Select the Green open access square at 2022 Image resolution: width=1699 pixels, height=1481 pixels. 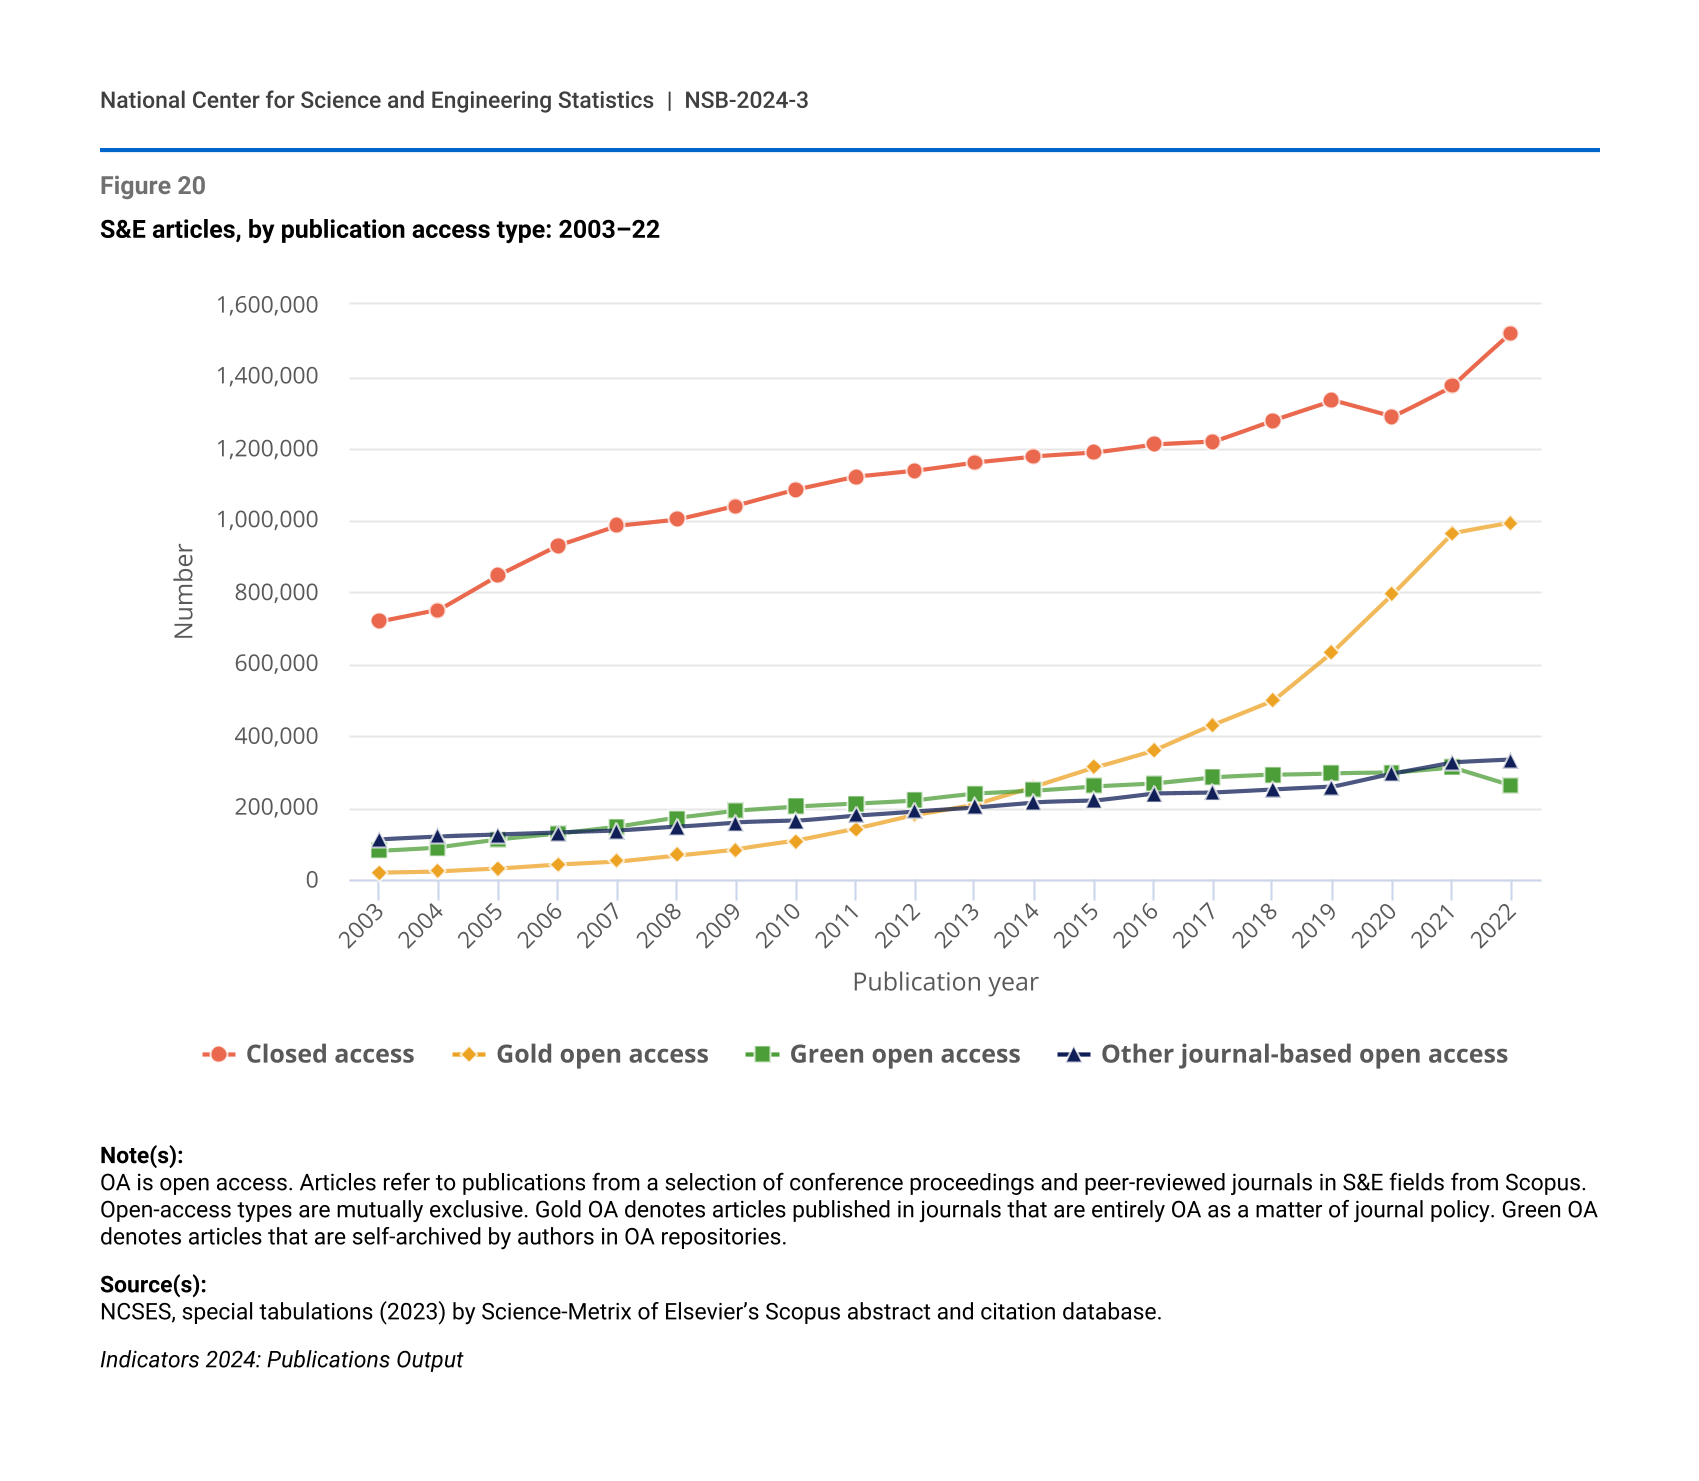point(1510,786)
